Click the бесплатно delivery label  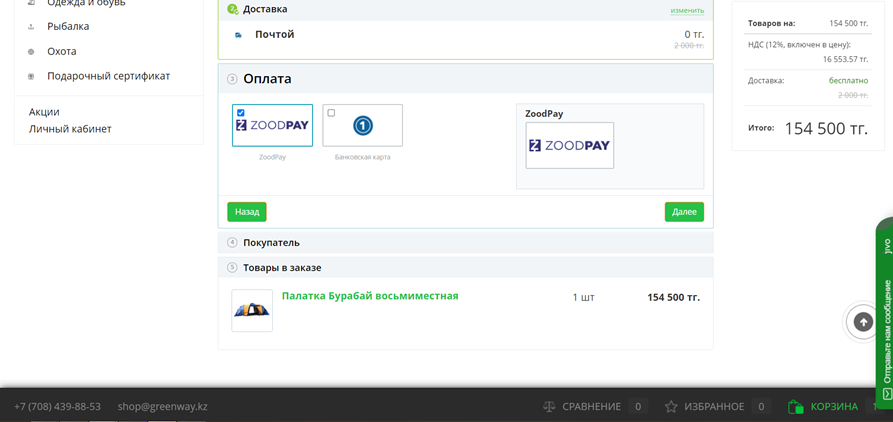click(x=849, y=80)
